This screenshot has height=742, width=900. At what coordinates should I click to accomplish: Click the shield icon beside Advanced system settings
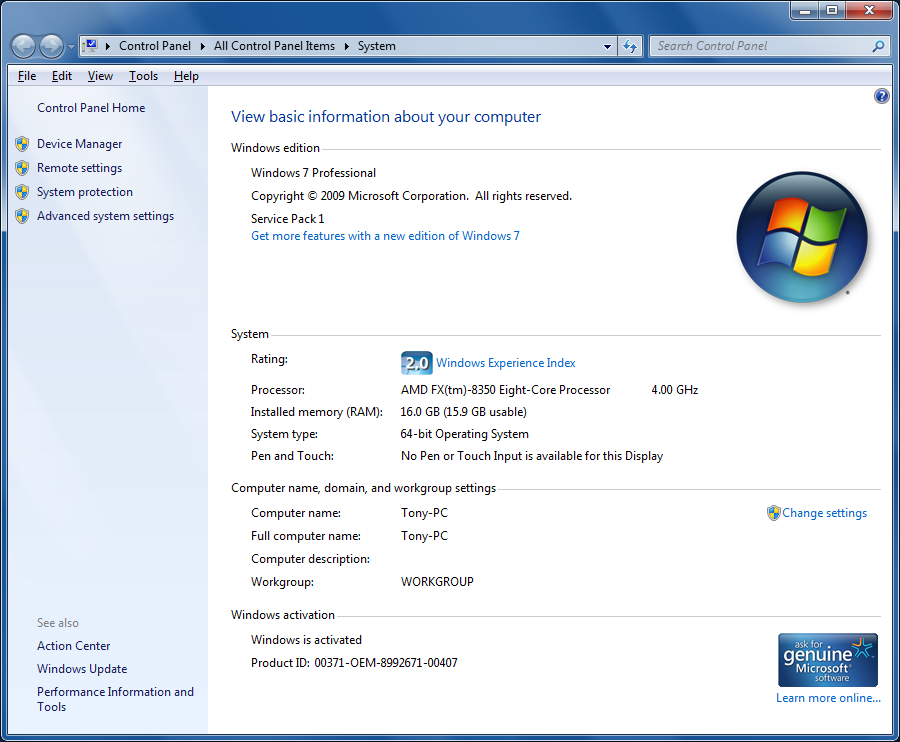(22, 216)
